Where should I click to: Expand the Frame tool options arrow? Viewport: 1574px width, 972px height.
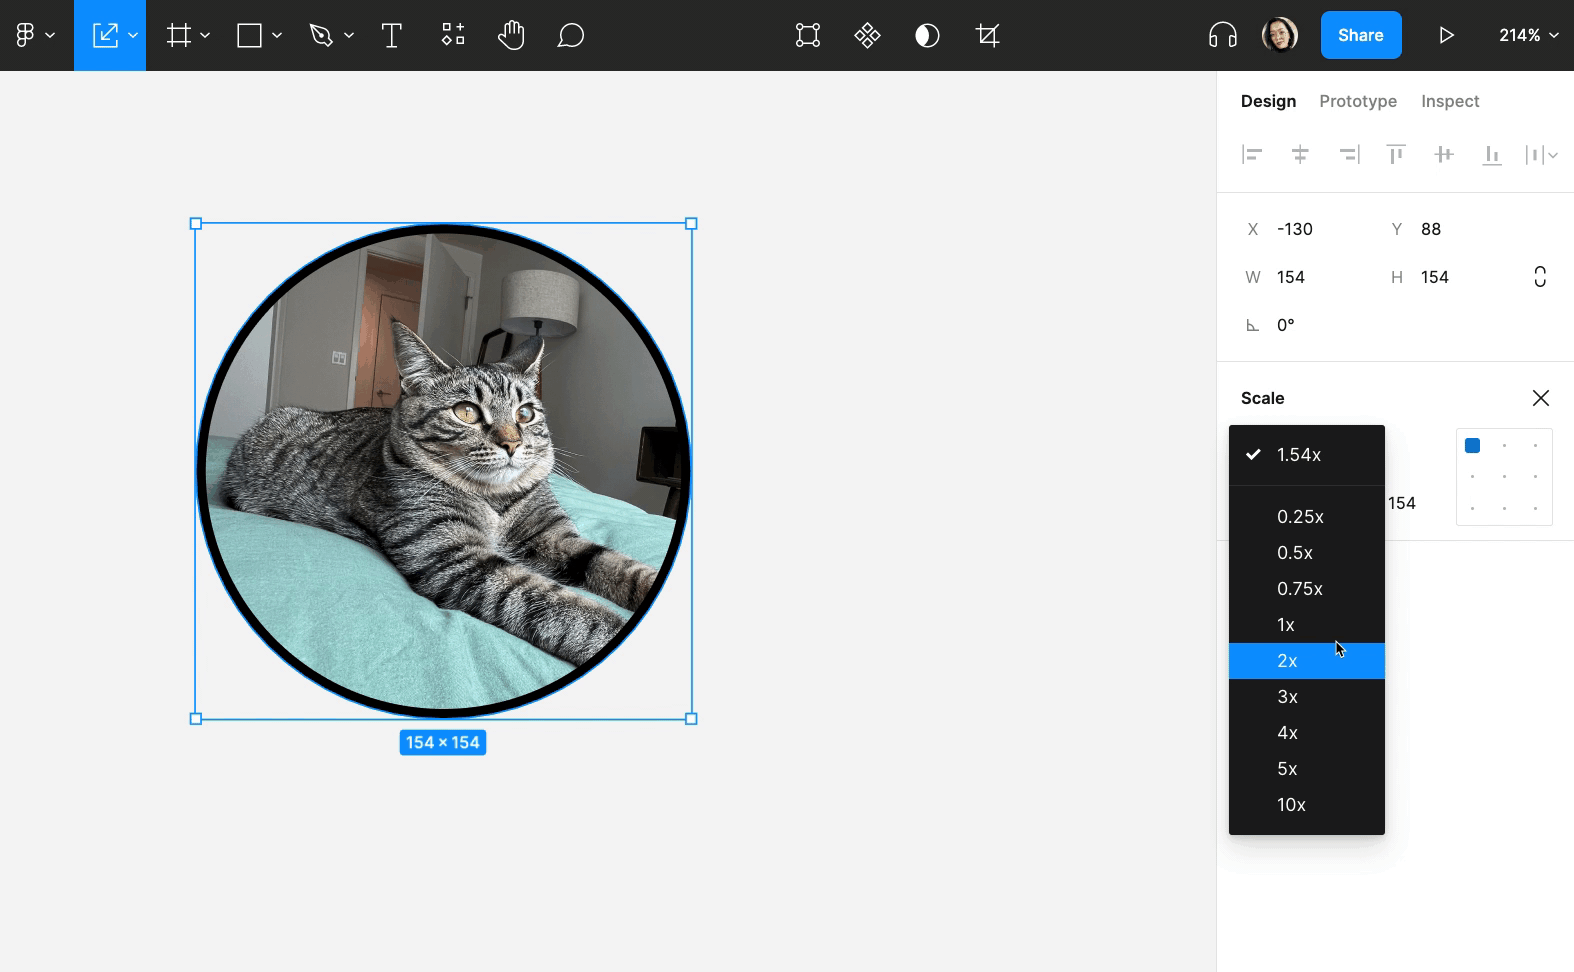point(205,36)
